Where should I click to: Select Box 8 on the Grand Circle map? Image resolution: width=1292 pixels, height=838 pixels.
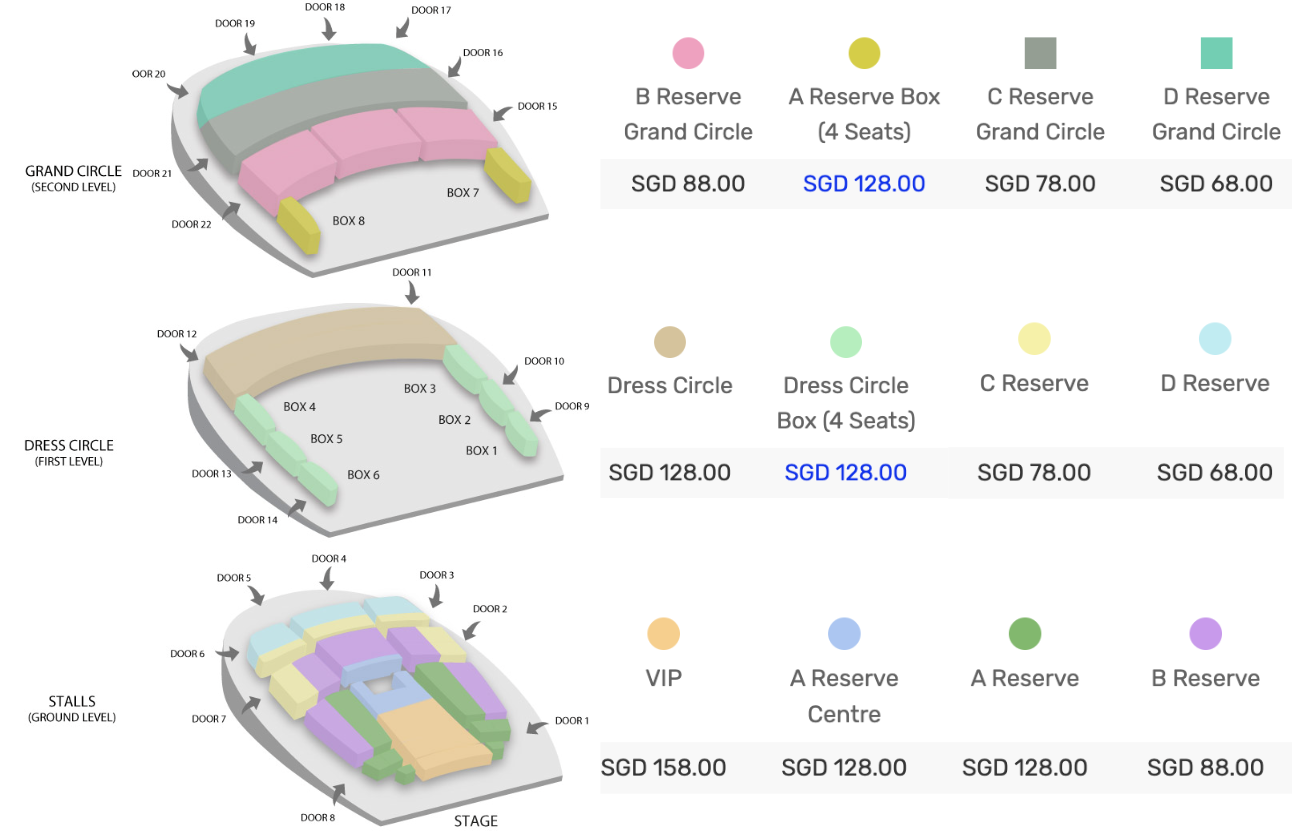[298, 226]
